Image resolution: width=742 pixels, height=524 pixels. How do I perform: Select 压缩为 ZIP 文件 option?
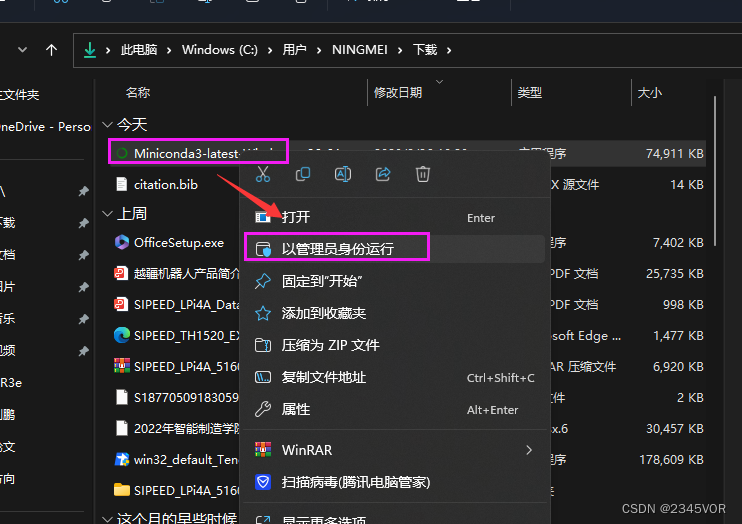pyautogui.click(x=395, y=345)
